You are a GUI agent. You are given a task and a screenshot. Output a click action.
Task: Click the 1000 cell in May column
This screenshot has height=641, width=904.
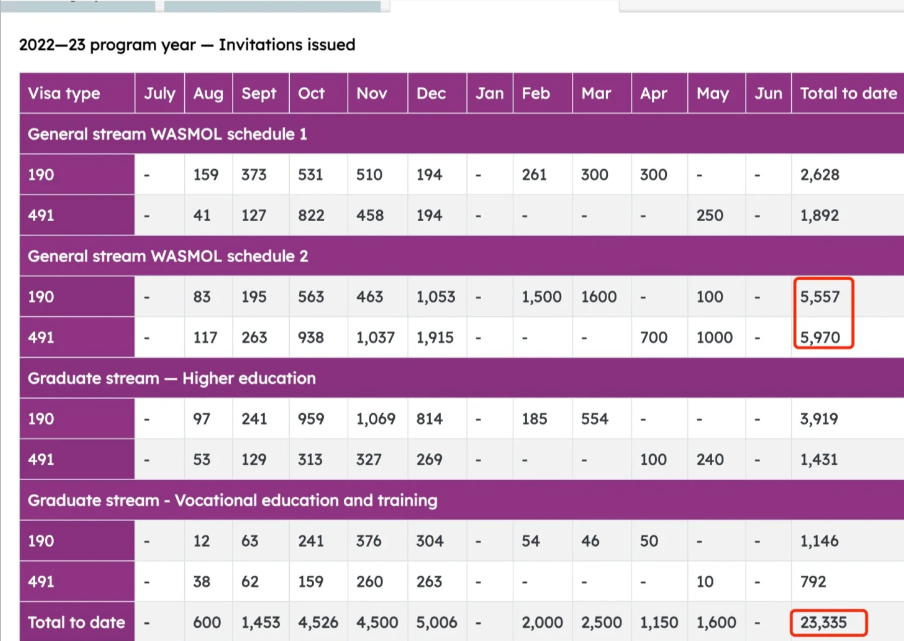click(x=716, y=338)
